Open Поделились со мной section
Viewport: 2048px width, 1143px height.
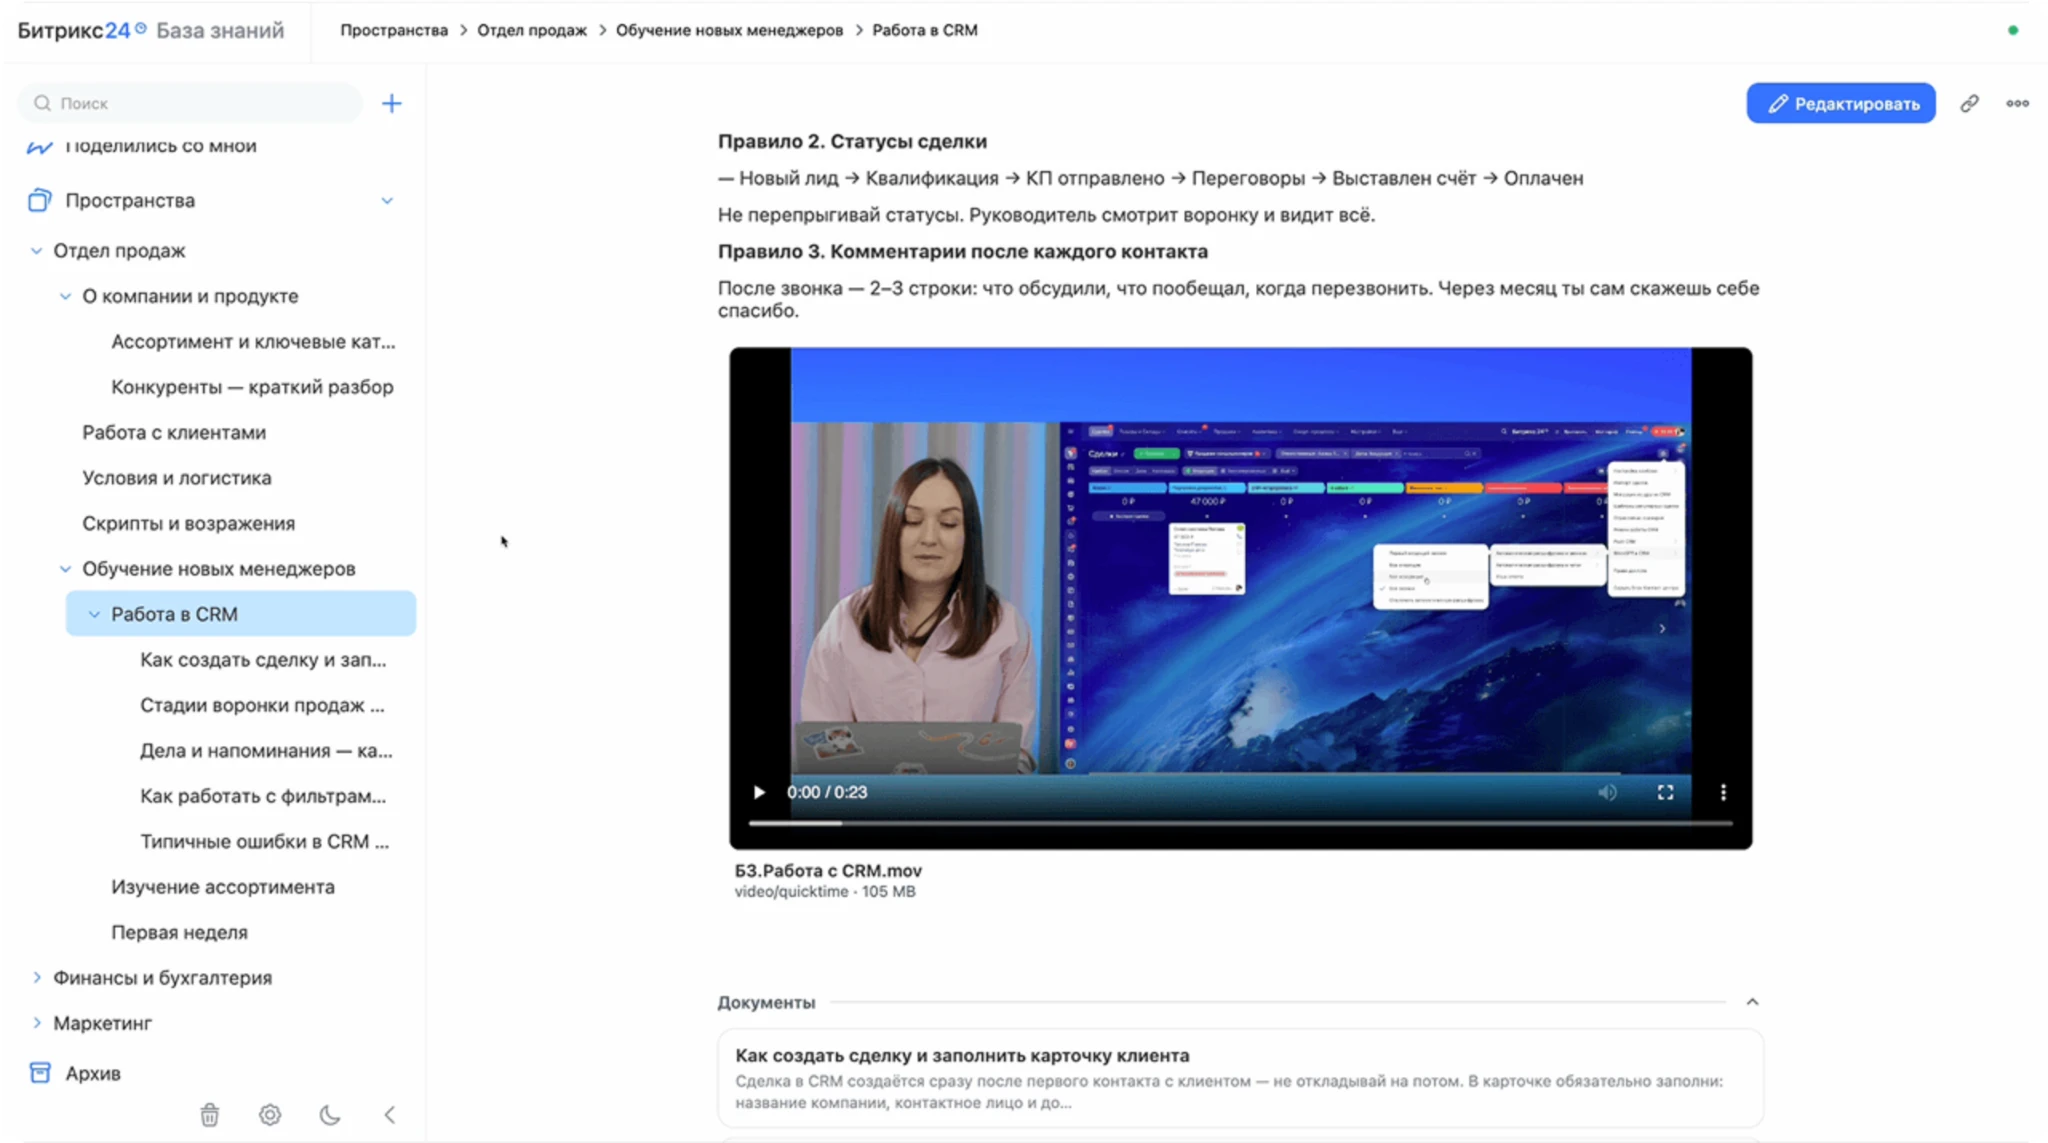pyautogui.click(x=161, y=146)
